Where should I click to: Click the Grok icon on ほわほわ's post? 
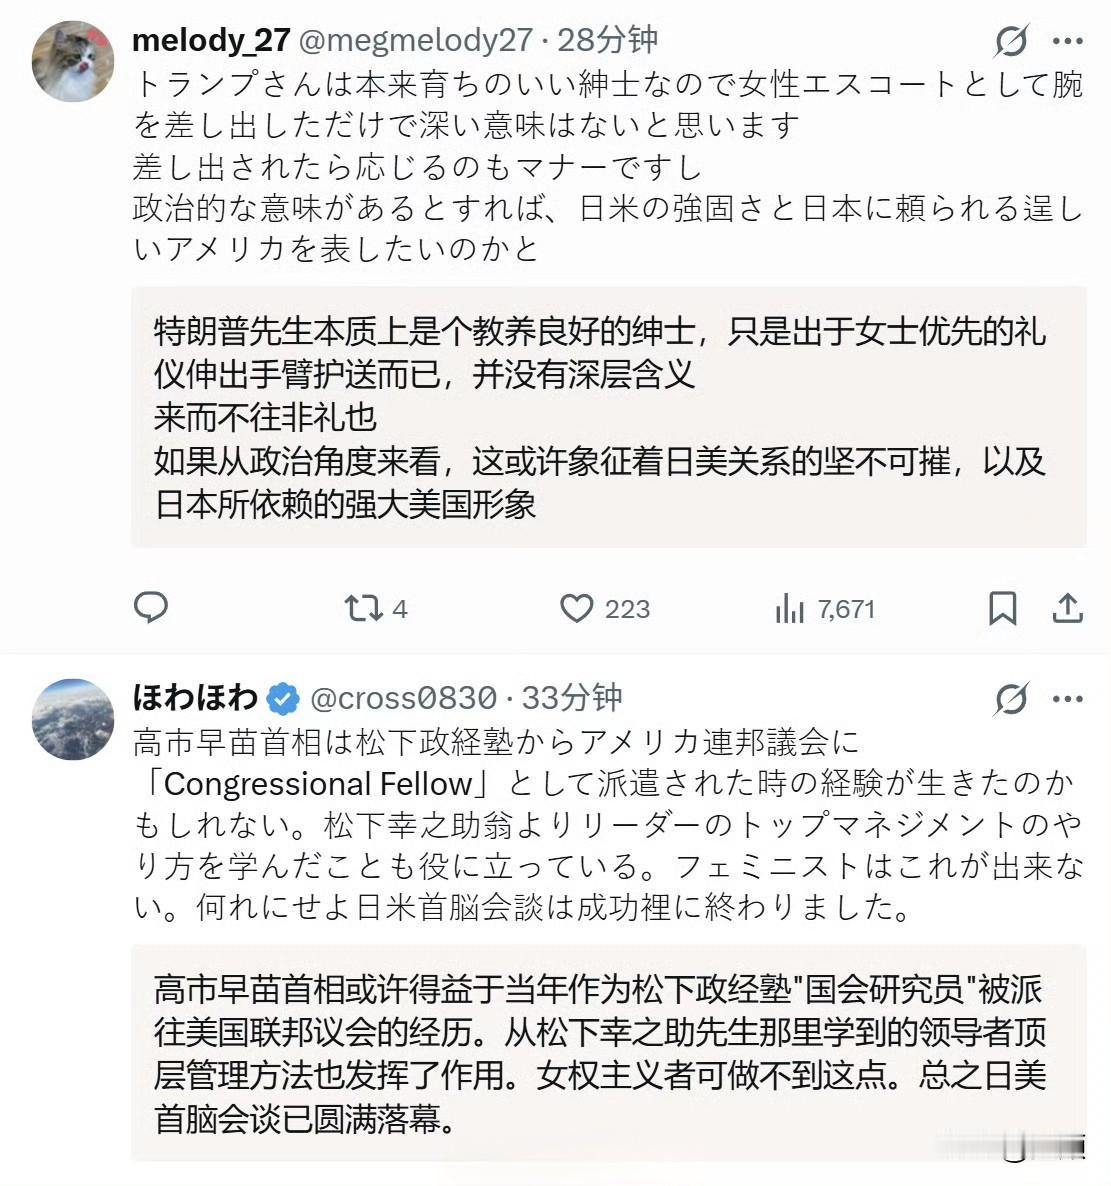click(x=1011, y=699)
